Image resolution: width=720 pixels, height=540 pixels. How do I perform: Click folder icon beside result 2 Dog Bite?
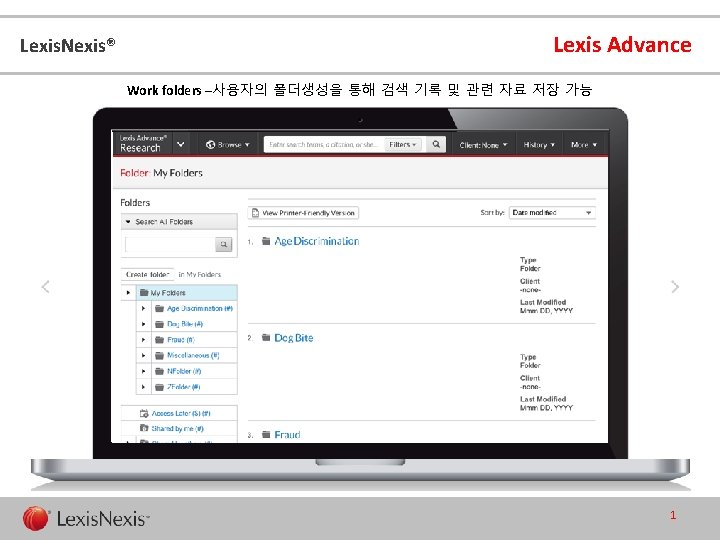[266, 338]
